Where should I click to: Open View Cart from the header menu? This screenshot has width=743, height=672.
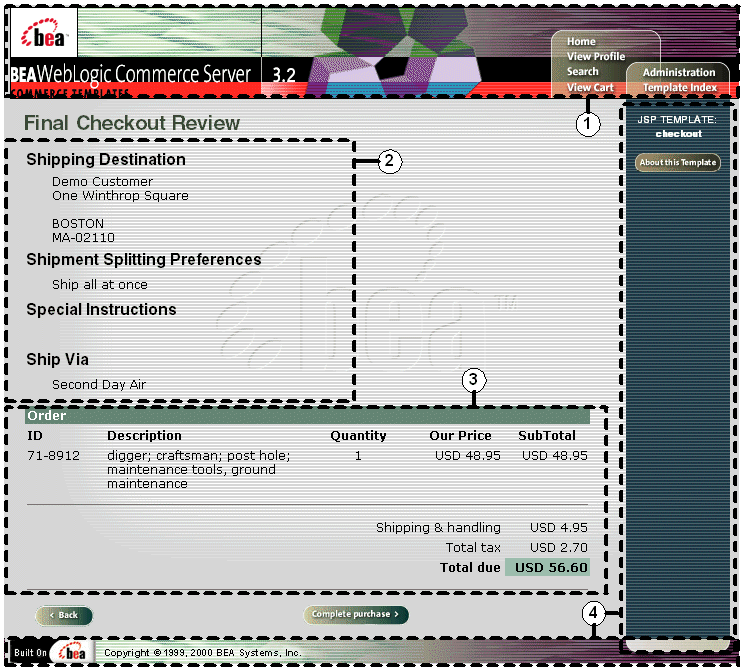590,88
